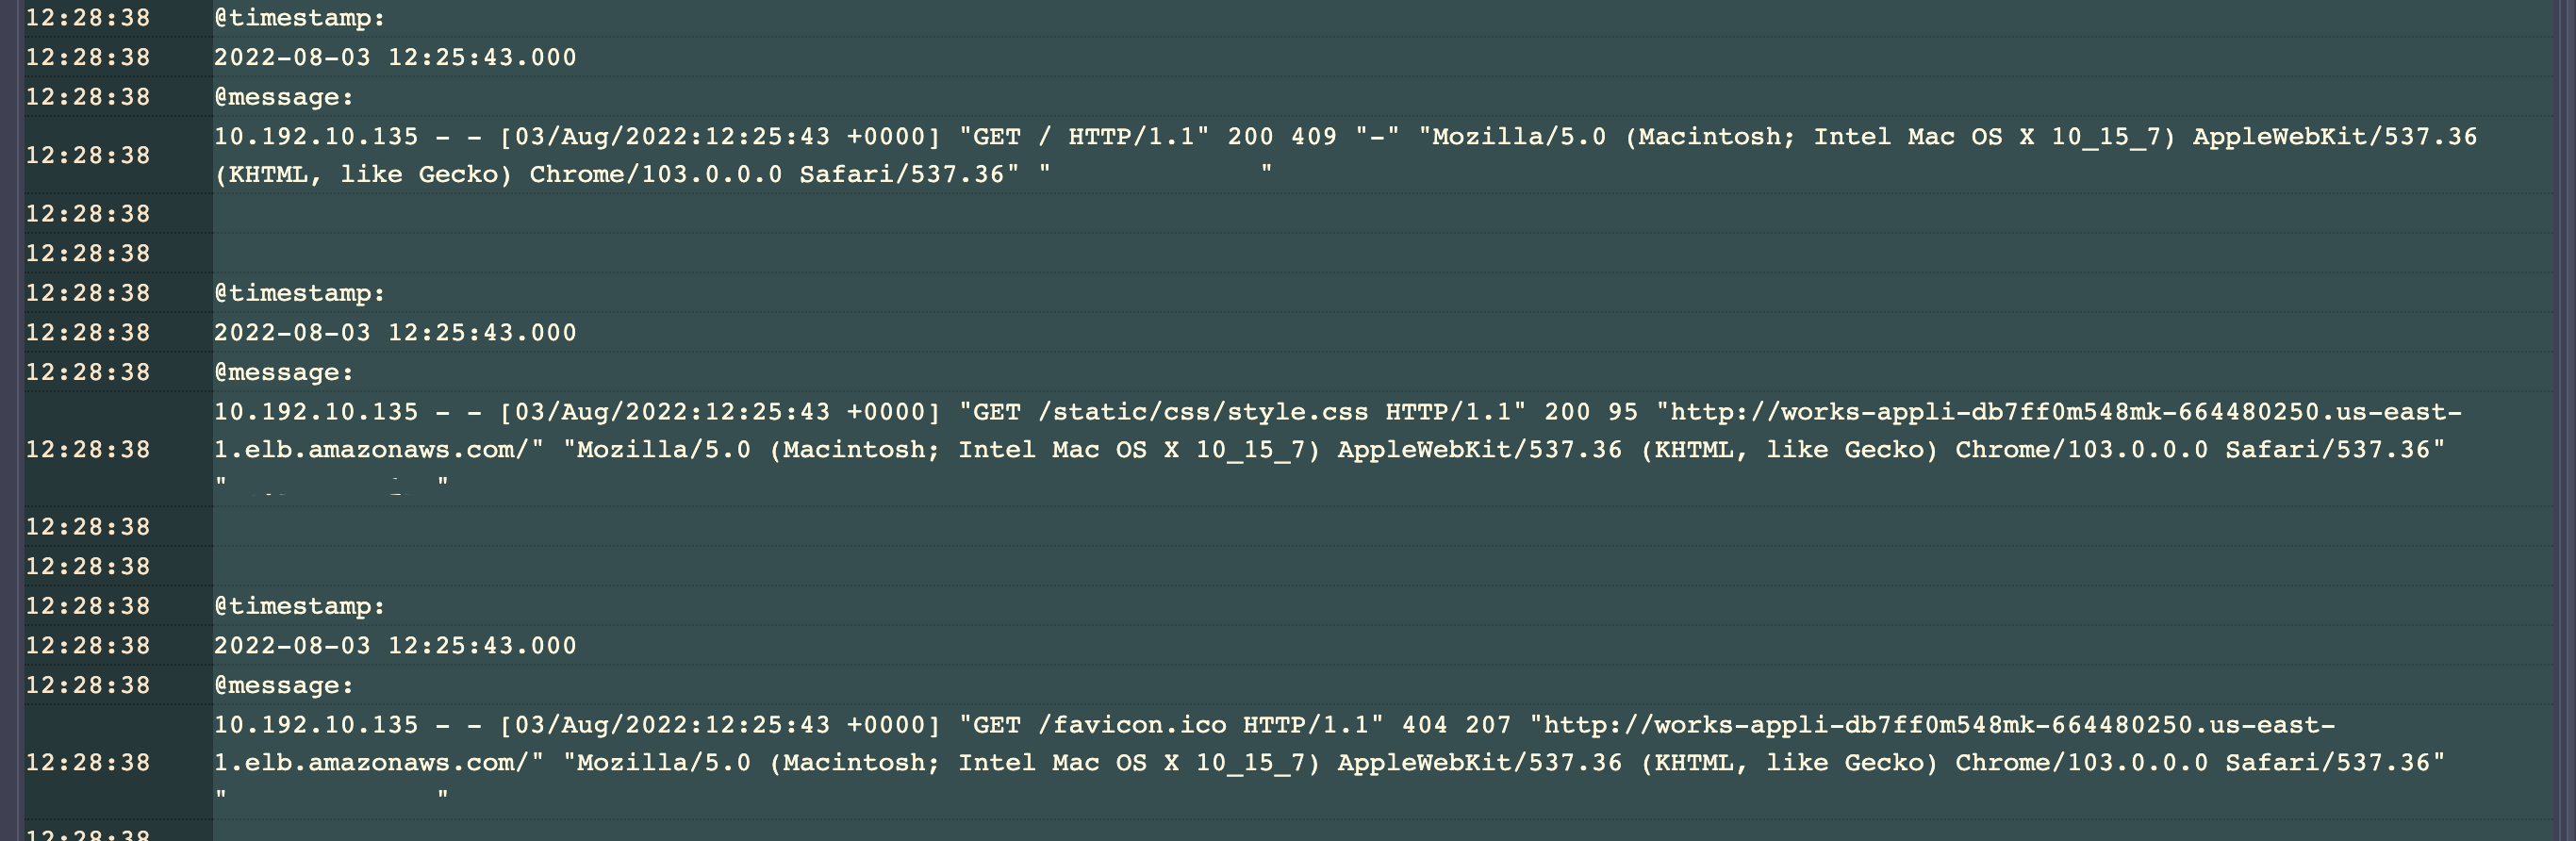Screen dimensions: 2576x841
Task: Click the 2022-08-03 date value above favicon.ico entry
Action: click(x=292, y=645)
